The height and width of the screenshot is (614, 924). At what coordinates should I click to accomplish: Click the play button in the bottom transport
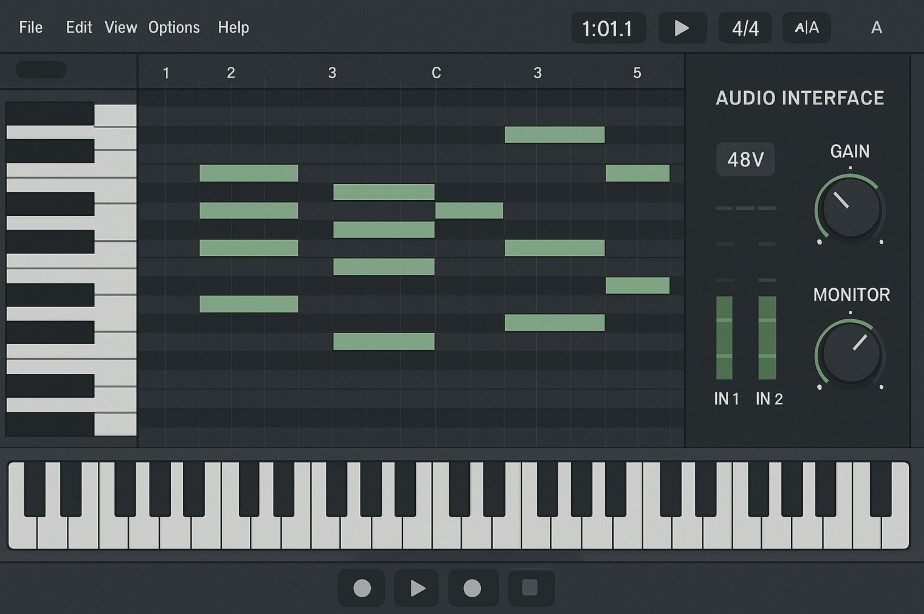[x=417, y=588]
